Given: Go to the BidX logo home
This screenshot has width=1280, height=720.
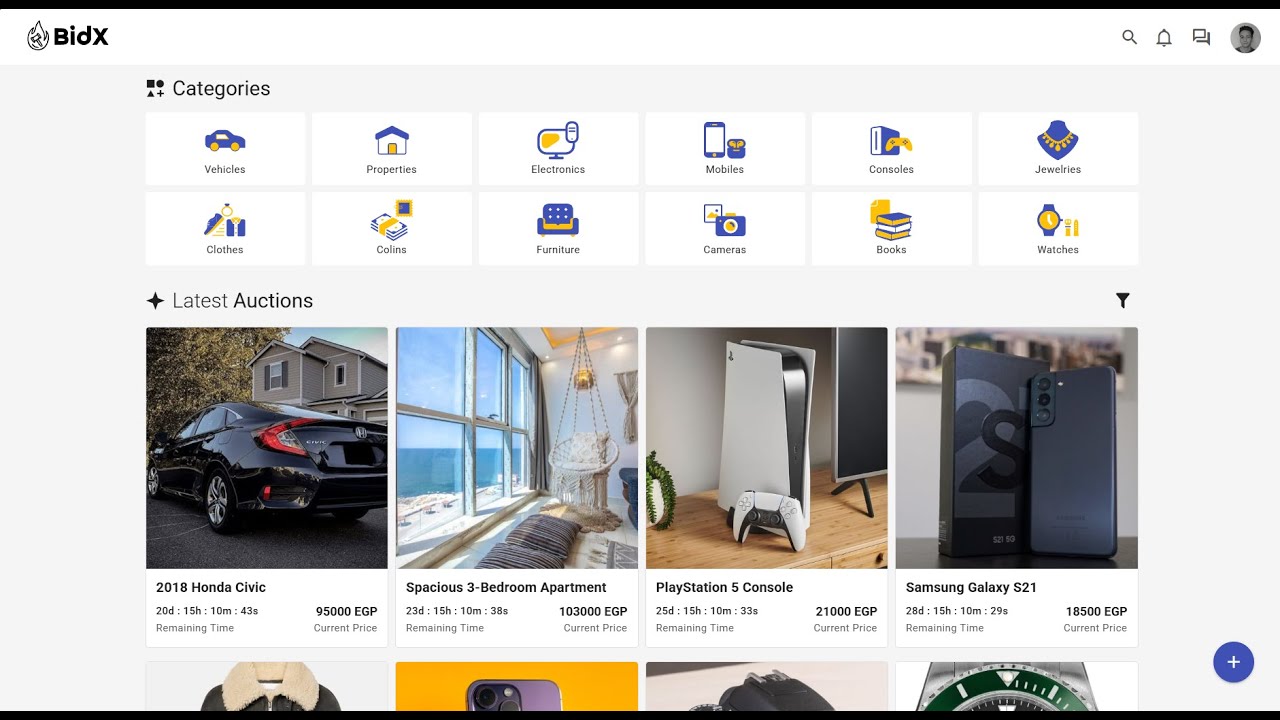Looking at the screenshot, I should pos(68,37).
